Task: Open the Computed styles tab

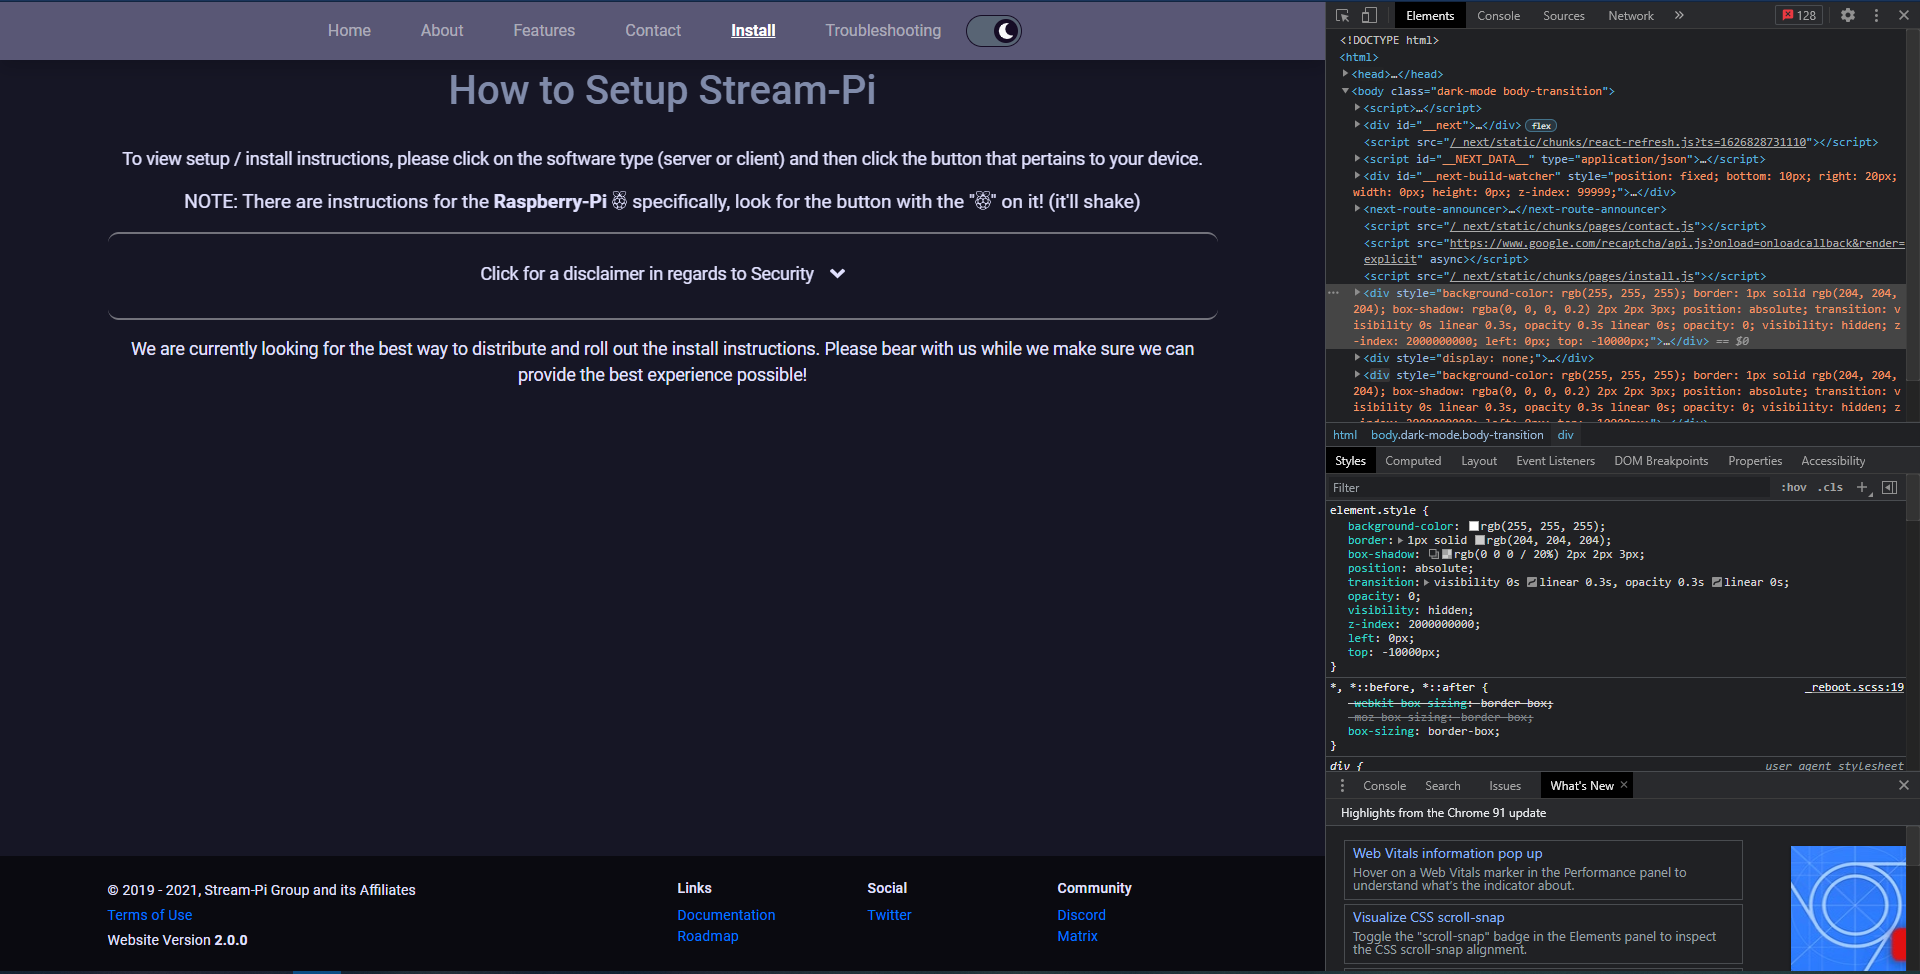Action: 1413,461
